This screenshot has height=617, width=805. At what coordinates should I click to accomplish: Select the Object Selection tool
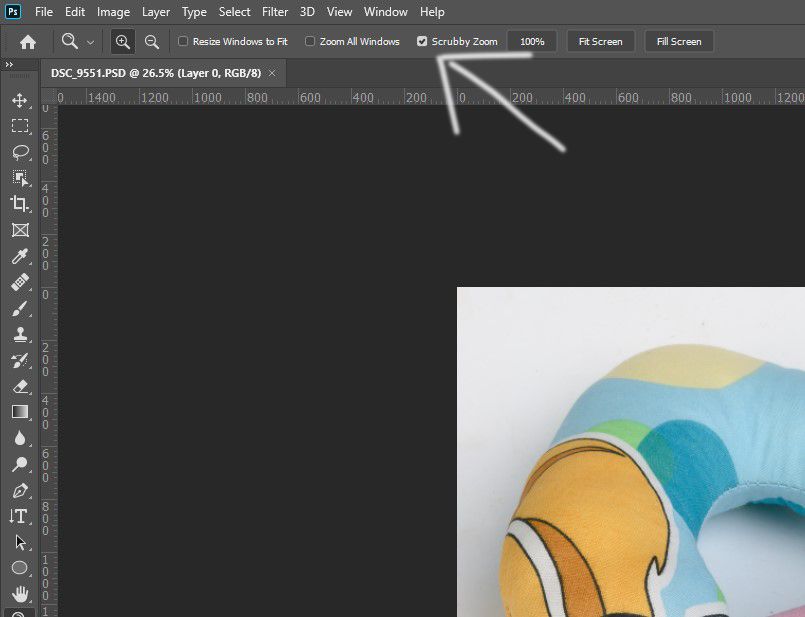coord(20,178)
